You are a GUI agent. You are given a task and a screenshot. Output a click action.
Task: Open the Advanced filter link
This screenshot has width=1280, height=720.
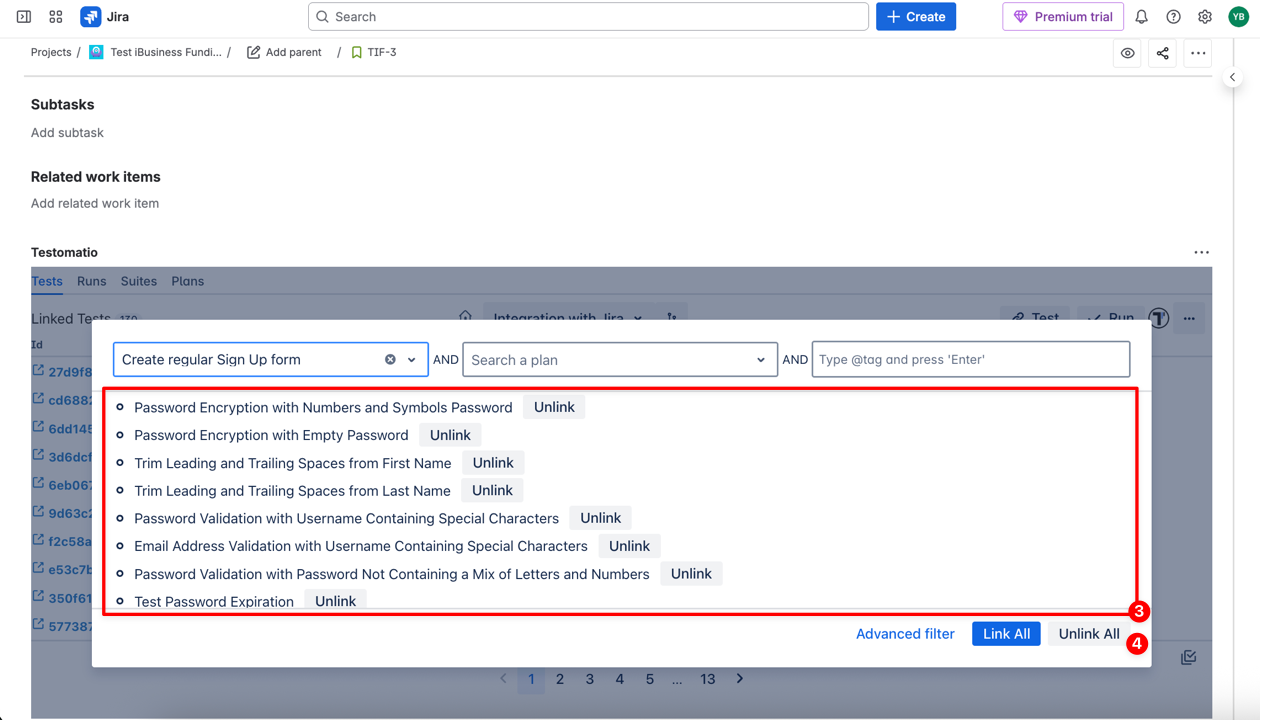(905, 634)
